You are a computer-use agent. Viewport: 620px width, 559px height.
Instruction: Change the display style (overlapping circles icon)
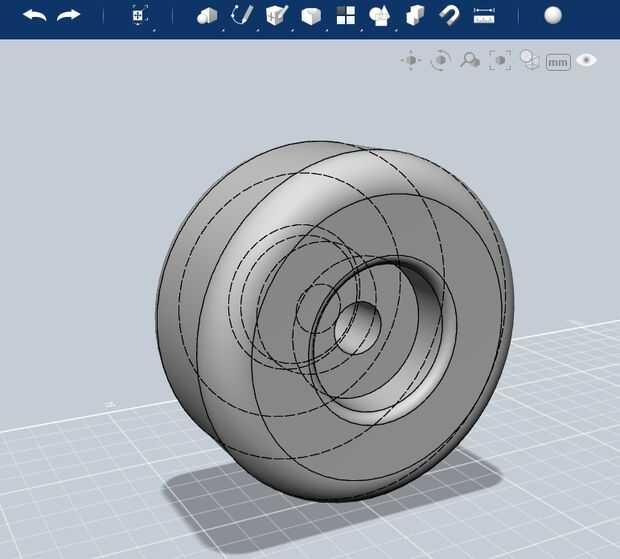click(529, 60)
